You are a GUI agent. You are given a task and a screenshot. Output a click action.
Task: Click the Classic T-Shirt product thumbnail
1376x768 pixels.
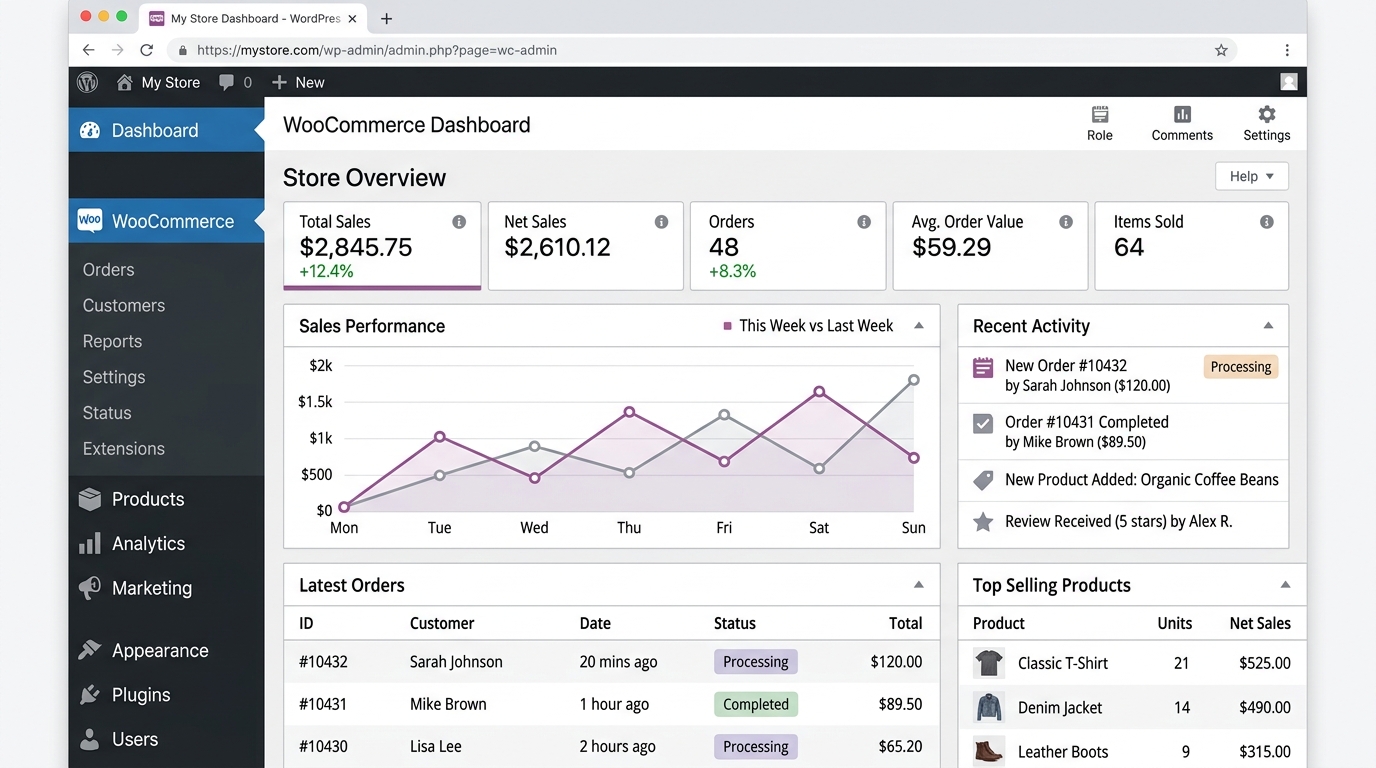[x=989, y=662]
